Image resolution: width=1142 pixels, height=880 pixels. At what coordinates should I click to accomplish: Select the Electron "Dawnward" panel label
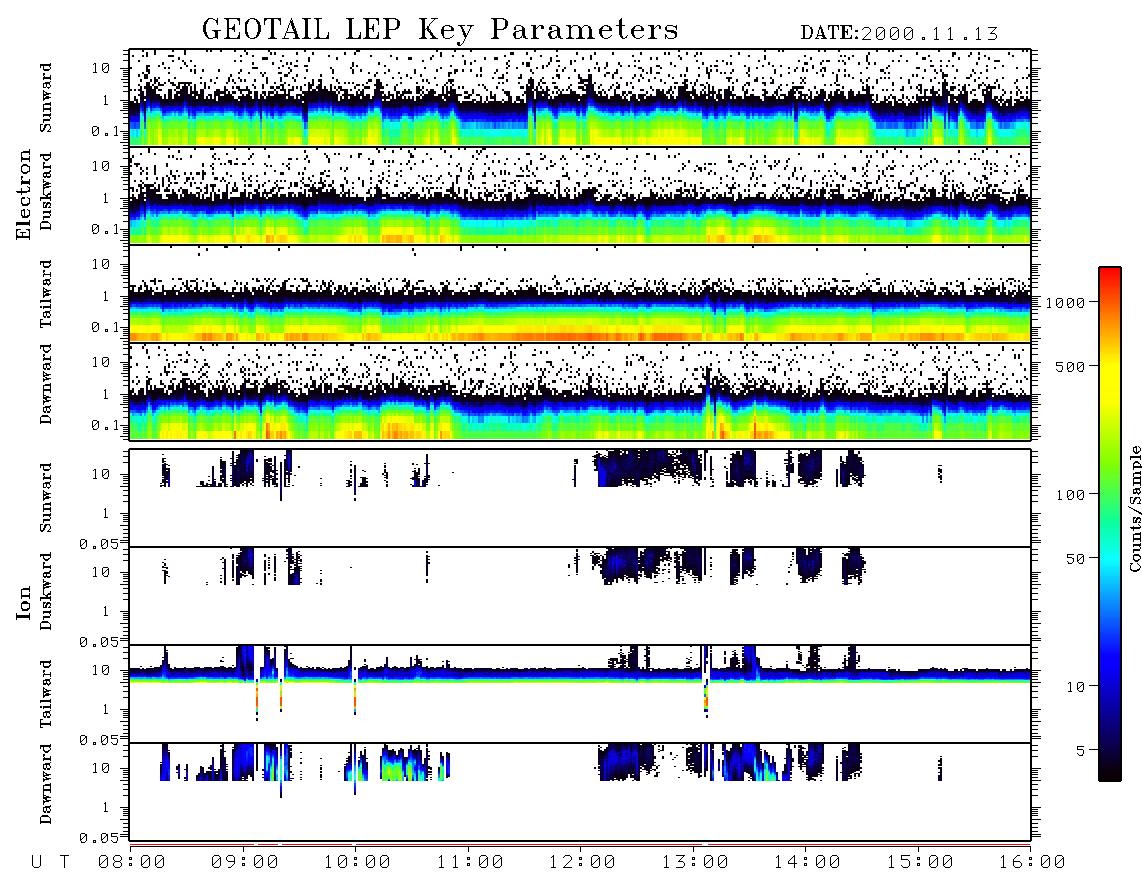pos(46,385)
